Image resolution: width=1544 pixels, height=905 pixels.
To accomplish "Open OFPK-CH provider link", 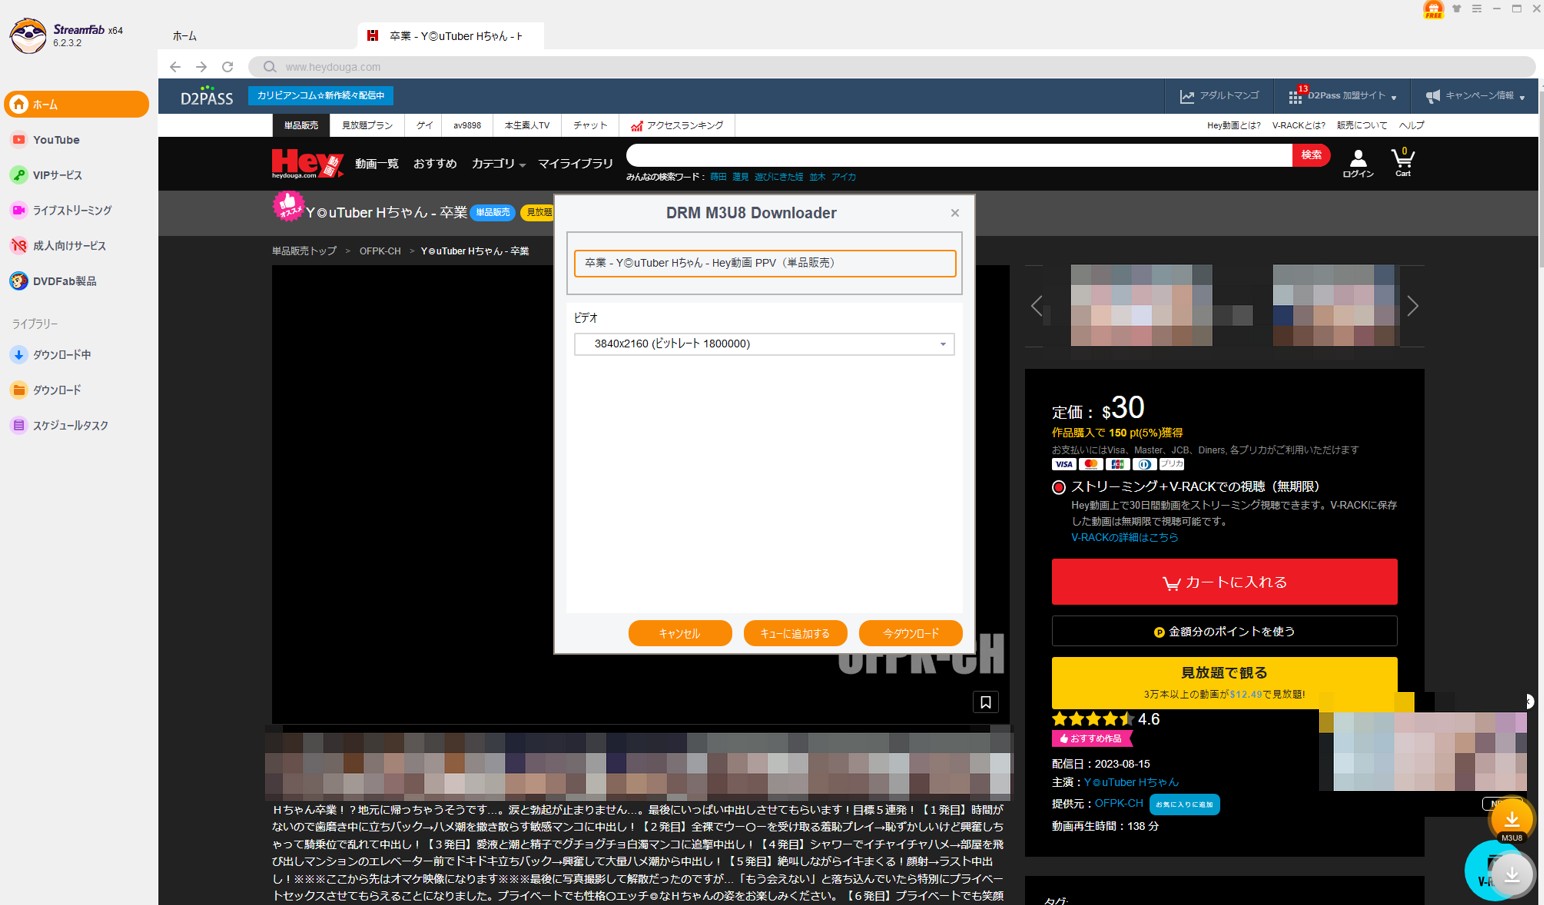I will click(1118, 803).
